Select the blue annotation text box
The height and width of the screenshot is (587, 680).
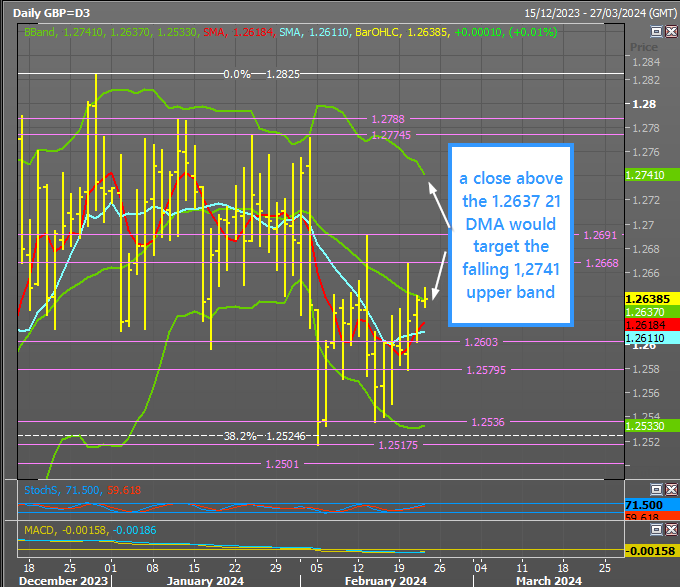coord(511,235)
